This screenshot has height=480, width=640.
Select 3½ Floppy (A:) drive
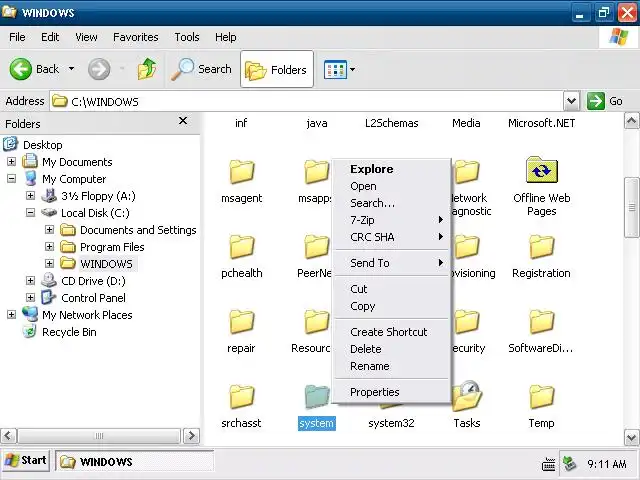(98, 196)
